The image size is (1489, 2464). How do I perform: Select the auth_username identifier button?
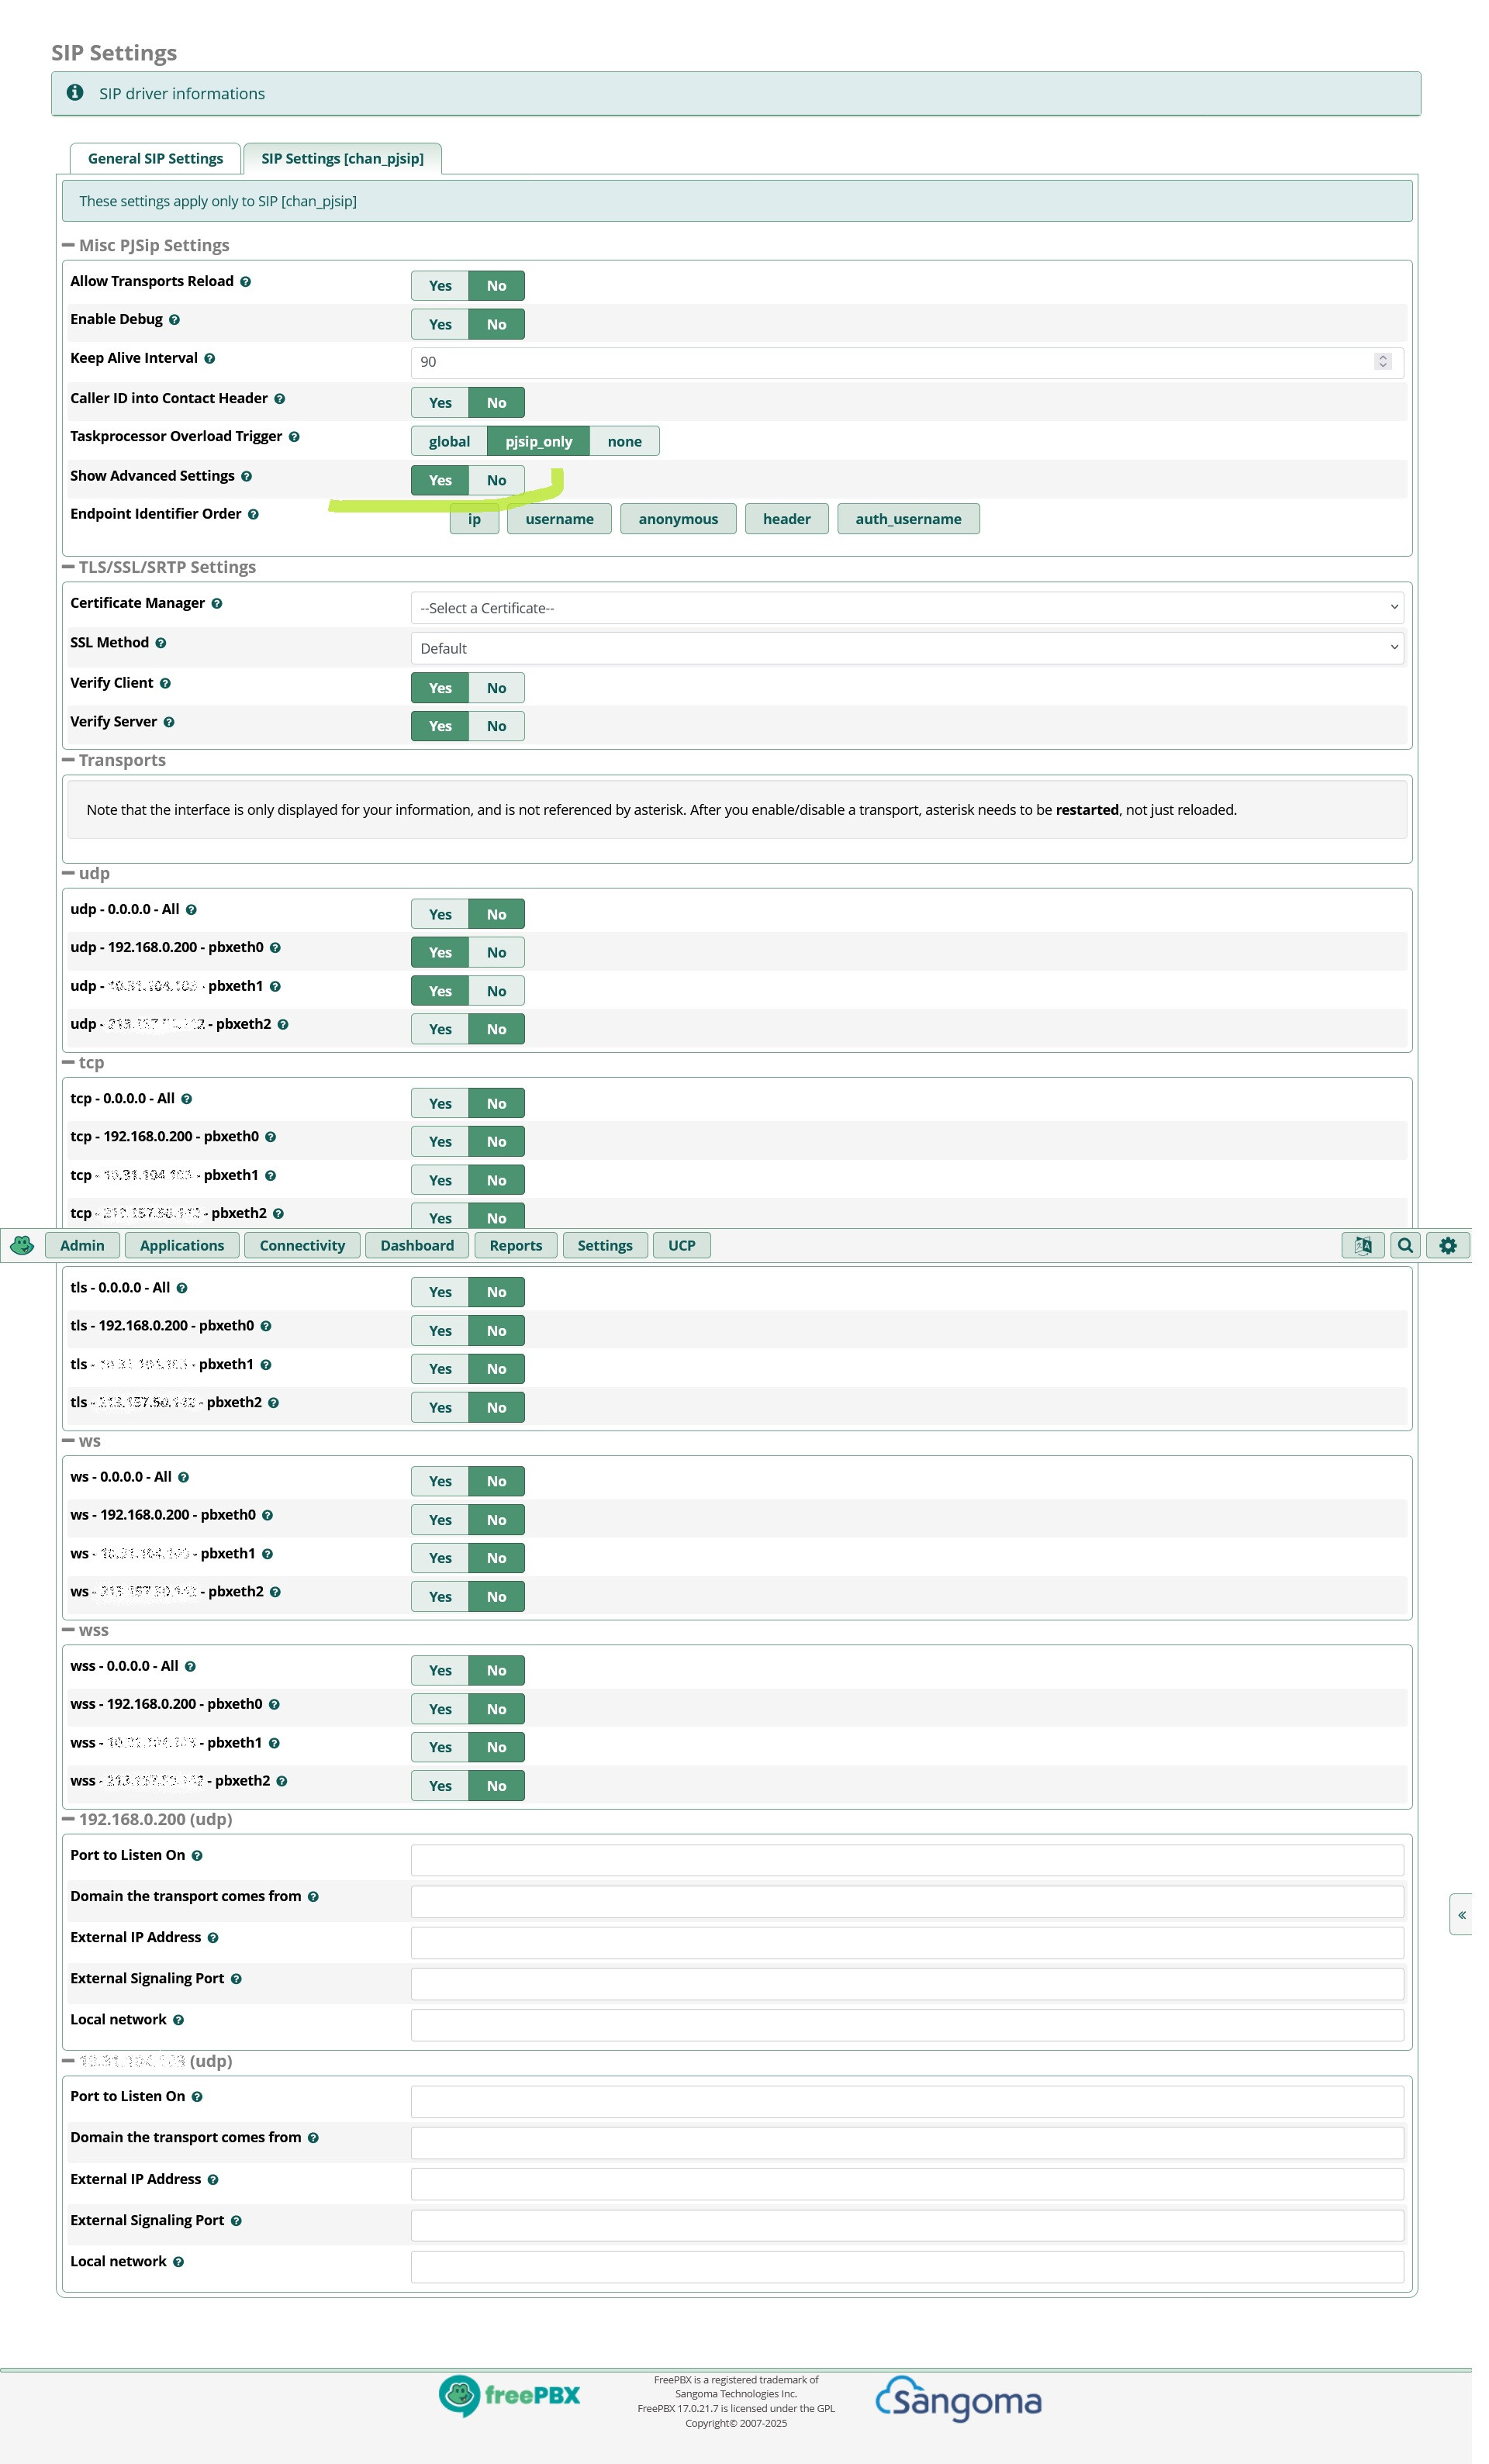pyautogui.click(x=907, y=519)
